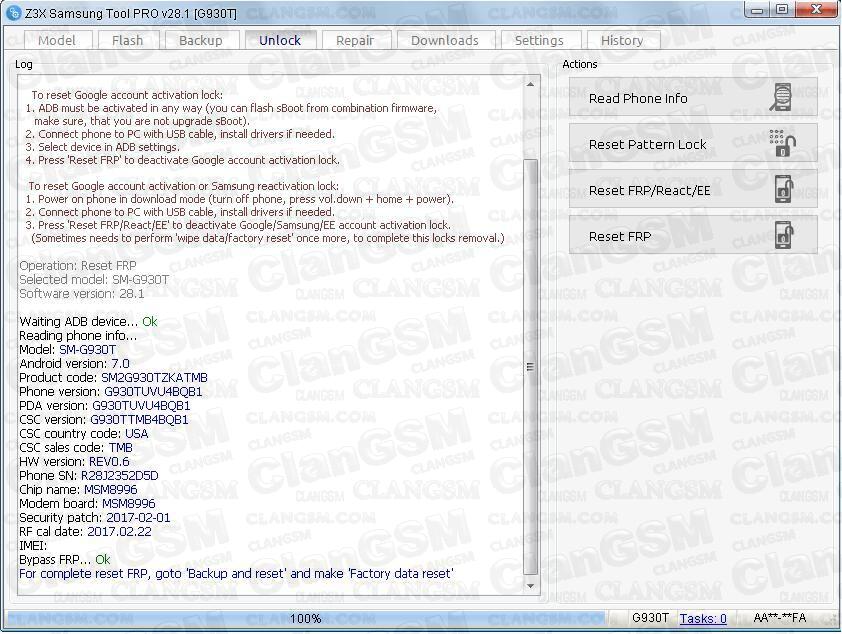Click the 'Model: SM-G930T' log line

tap(67, 350)
